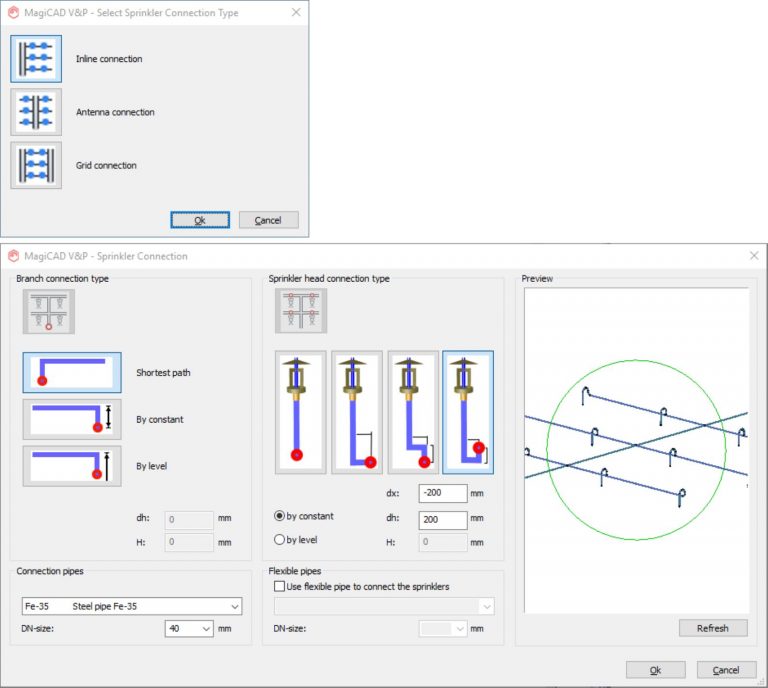Close the Sprinkler Connection dialog

tap(754, 256)
